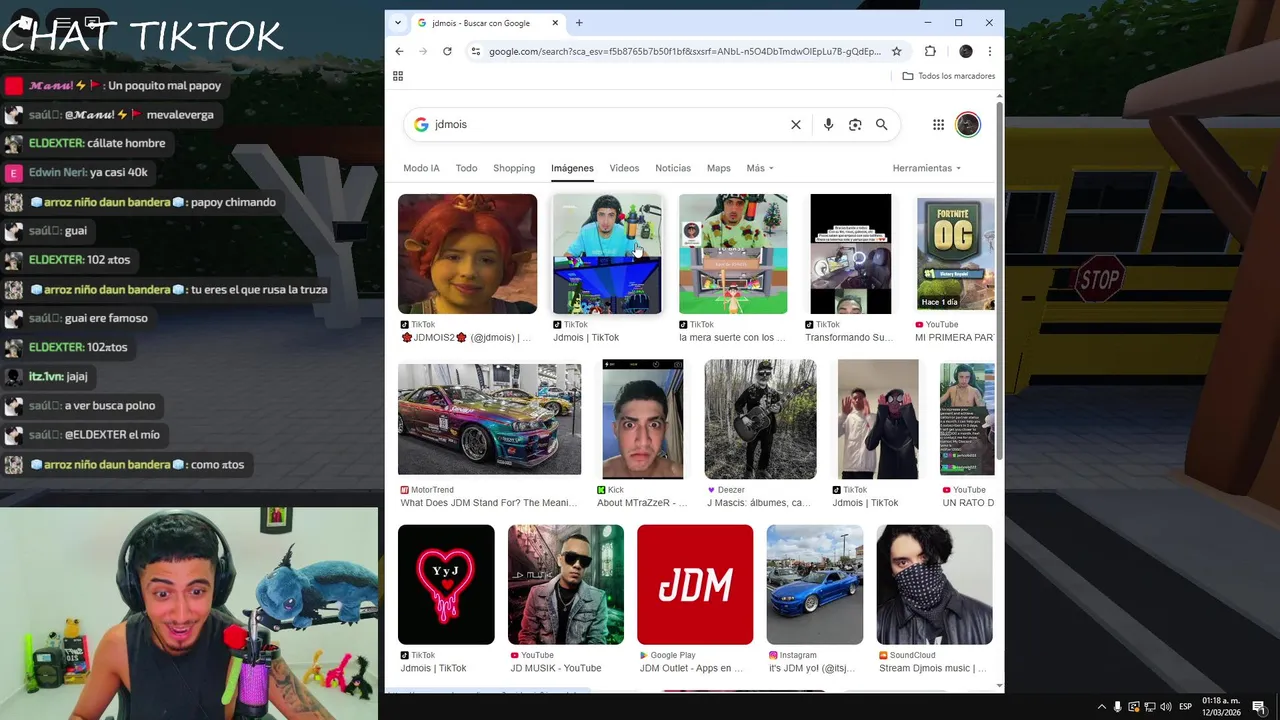Submit search with the magnifying glass icon

(x=882, y=124)
